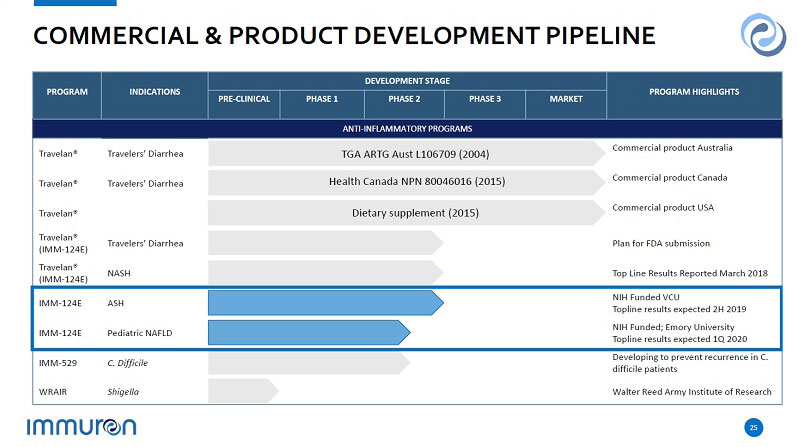Select the Shigella indication cell
This screenshot has height=447, width=799.
click(123, 392)
